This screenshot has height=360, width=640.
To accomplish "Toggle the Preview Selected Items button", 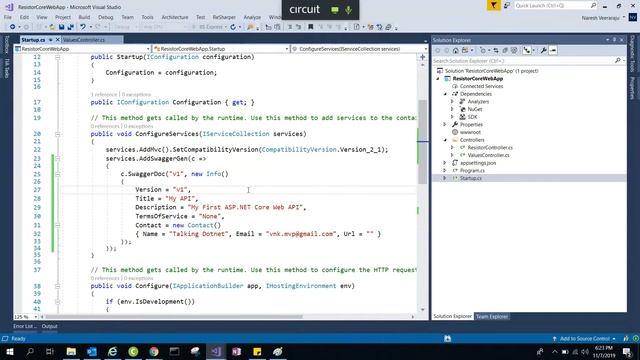I will (553, 51).
